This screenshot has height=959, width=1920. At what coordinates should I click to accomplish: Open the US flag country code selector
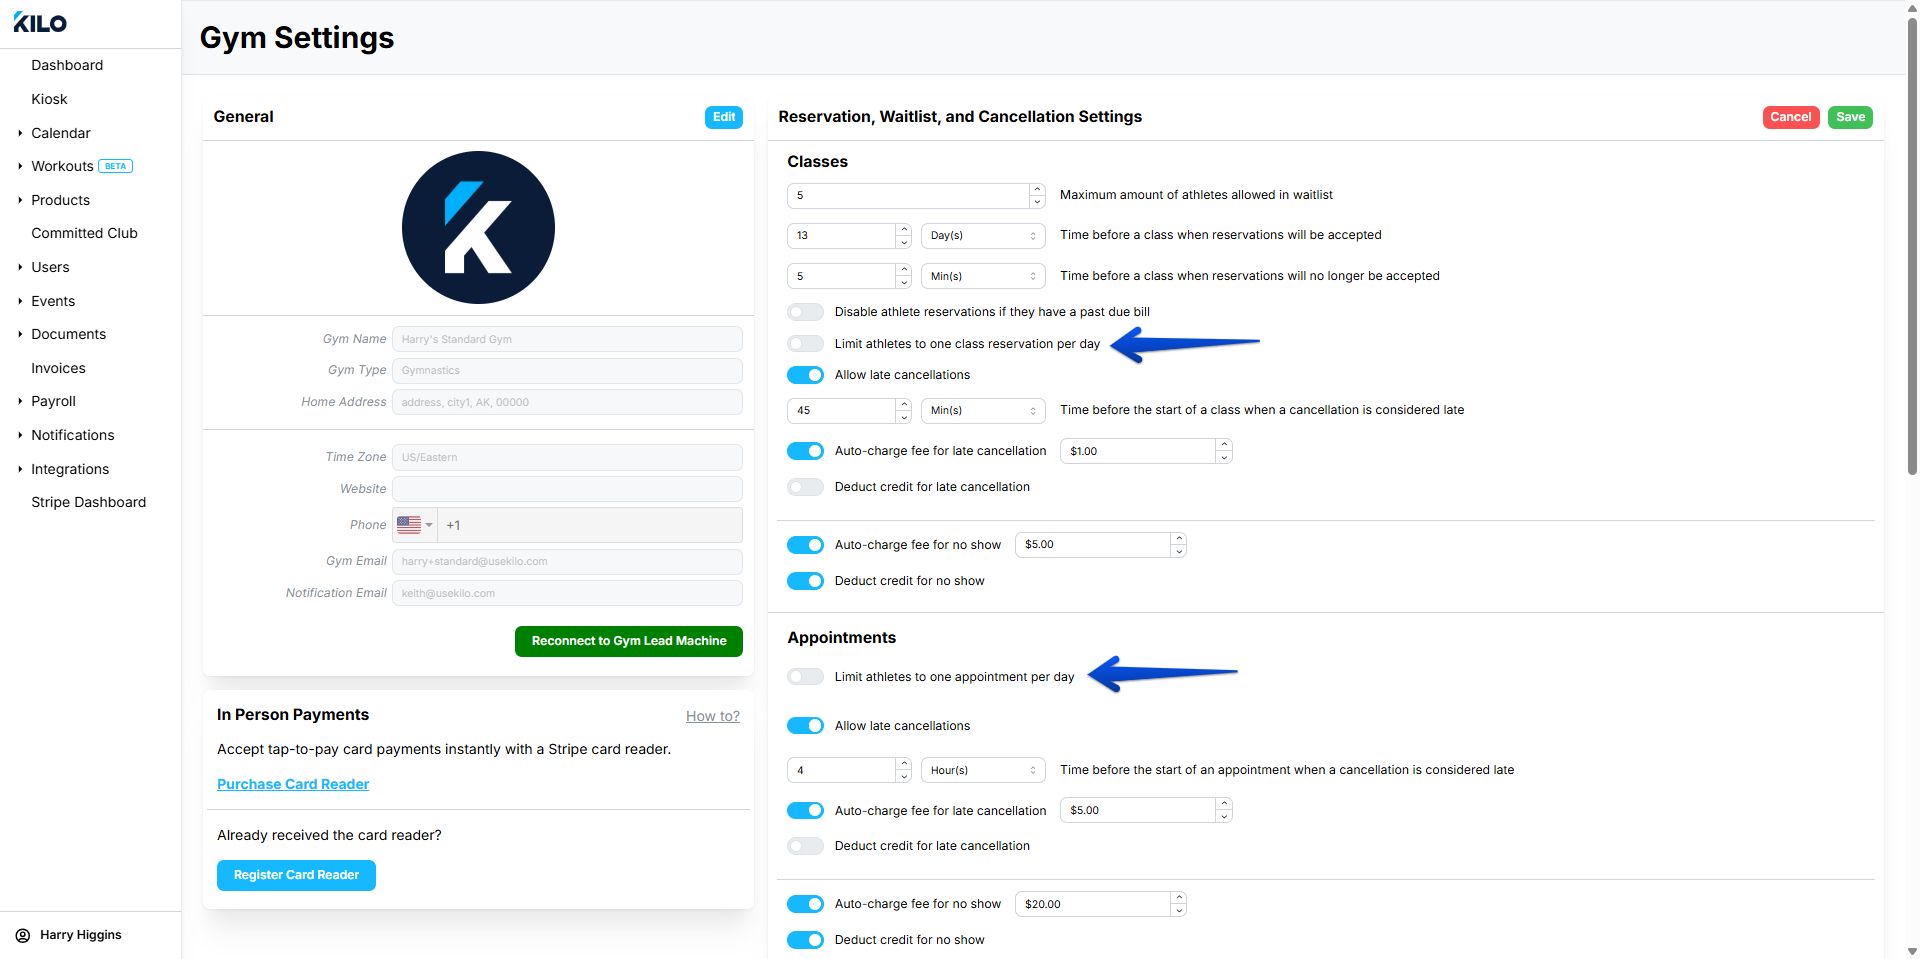(x=415, y=525)
